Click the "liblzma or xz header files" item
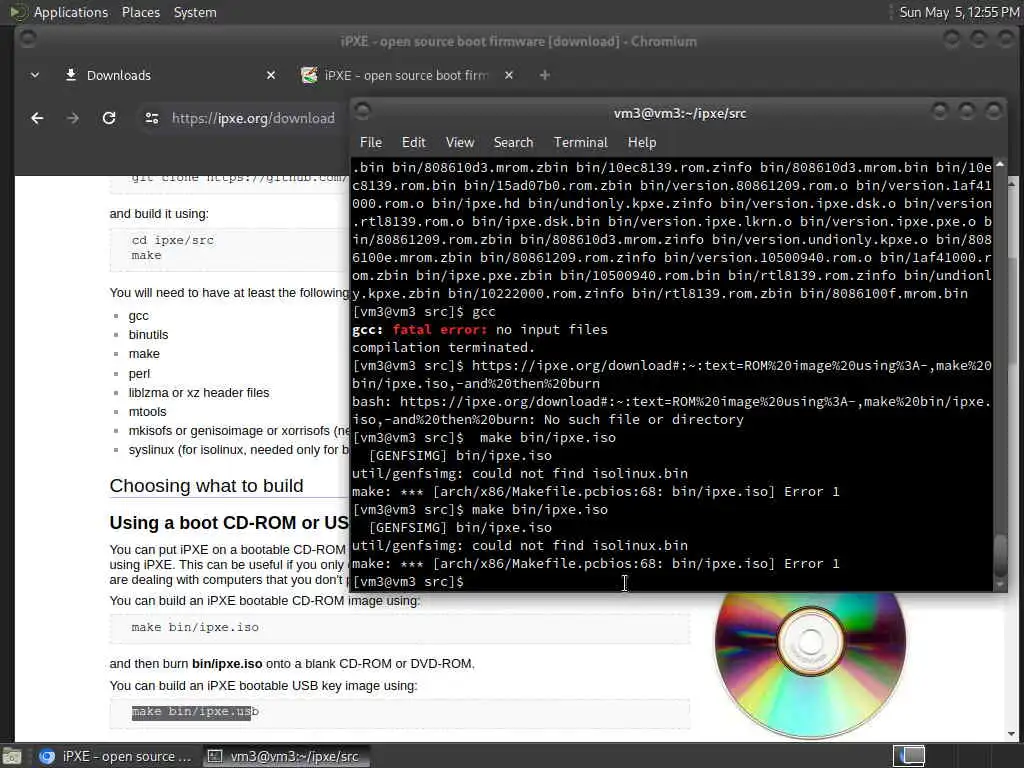The width and height of the screenshot is (1024, 768). click(x=199, y=392)
